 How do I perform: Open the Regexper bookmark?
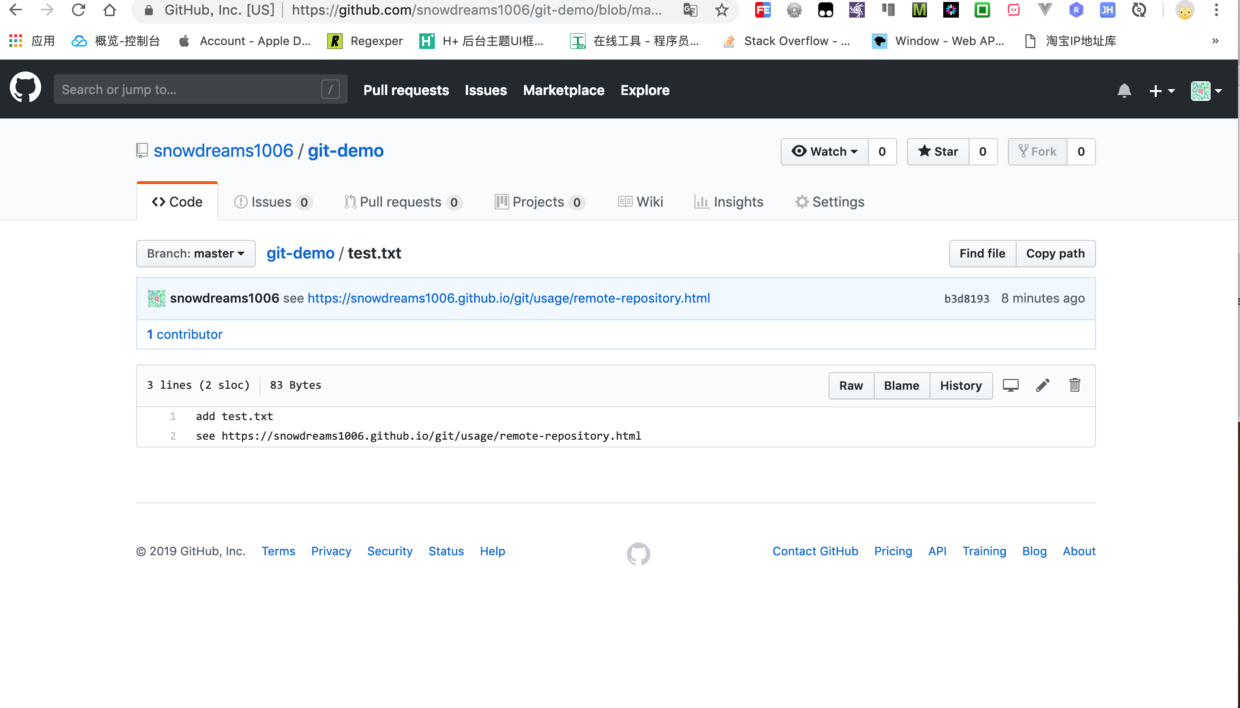(x=363, y=41)
